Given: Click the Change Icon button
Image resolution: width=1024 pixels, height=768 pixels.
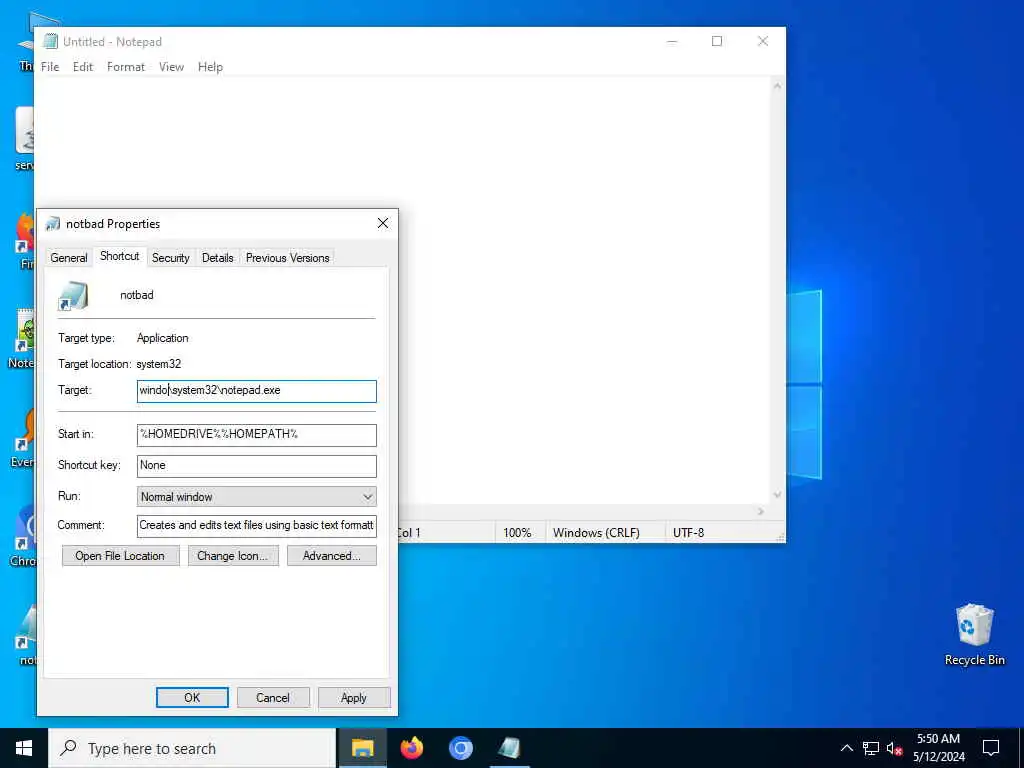Looking at the screenshot, I should [233, 556].
